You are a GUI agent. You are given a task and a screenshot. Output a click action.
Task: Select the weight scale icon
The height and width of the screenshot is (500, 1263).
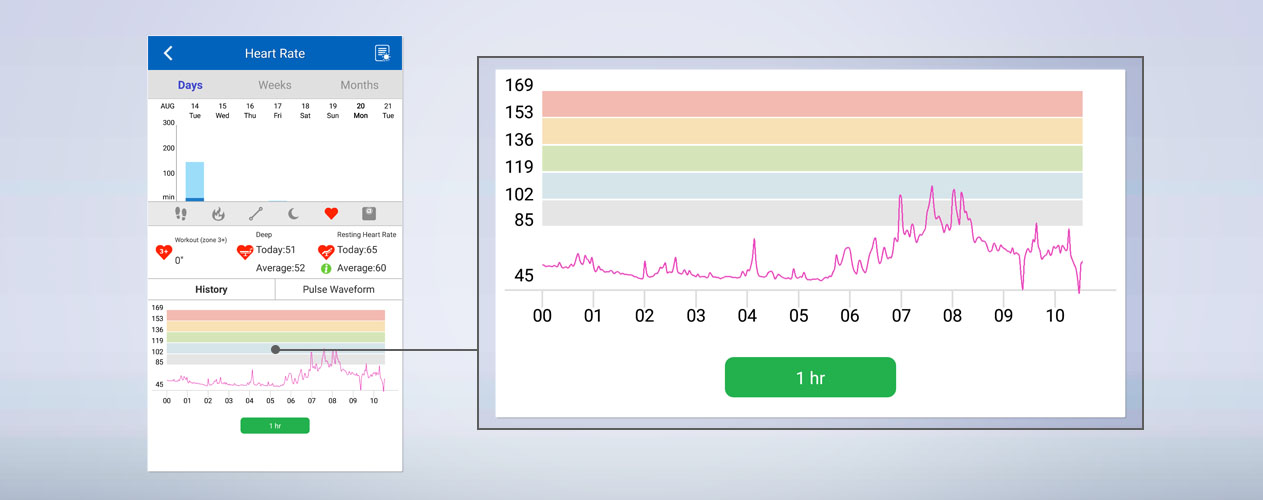[x=369, y=213]
